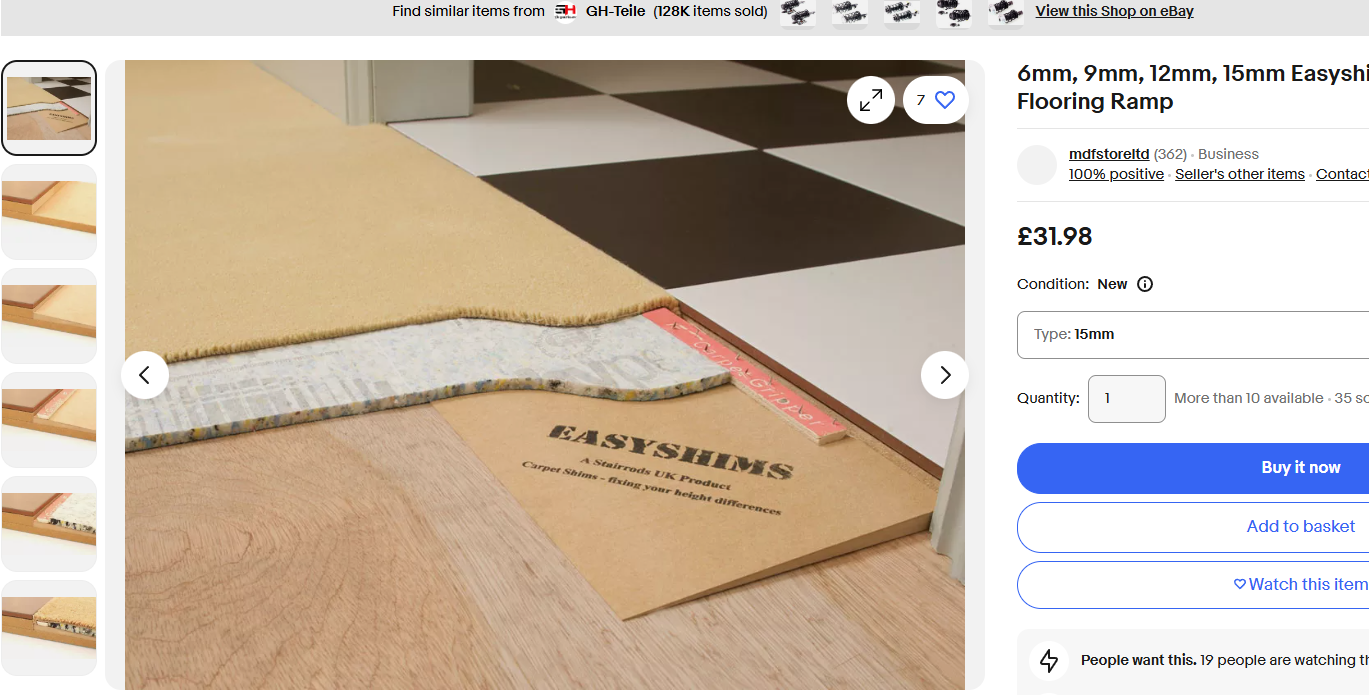Open the Type dropdown showing 15mm
1369x695 pixels.
point(1192,334)
